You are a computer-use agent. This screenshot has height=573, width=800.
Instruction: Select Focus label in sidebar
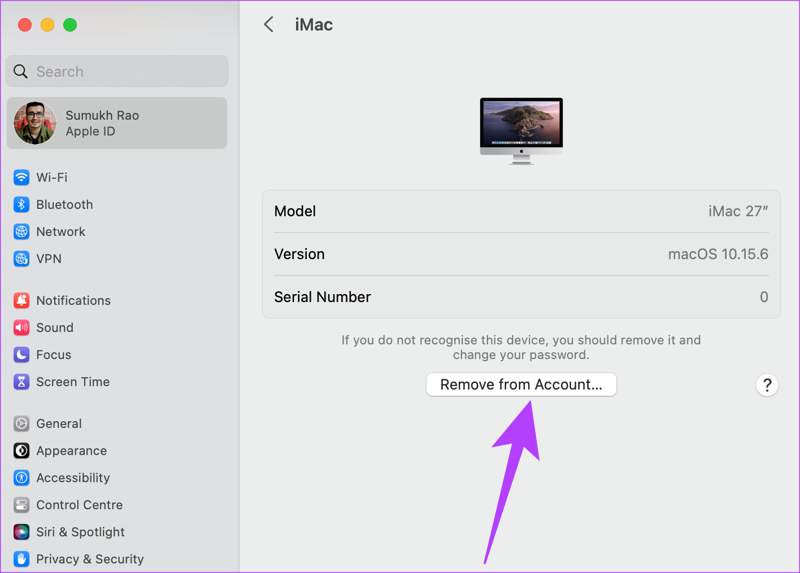(x=54, y=354)
